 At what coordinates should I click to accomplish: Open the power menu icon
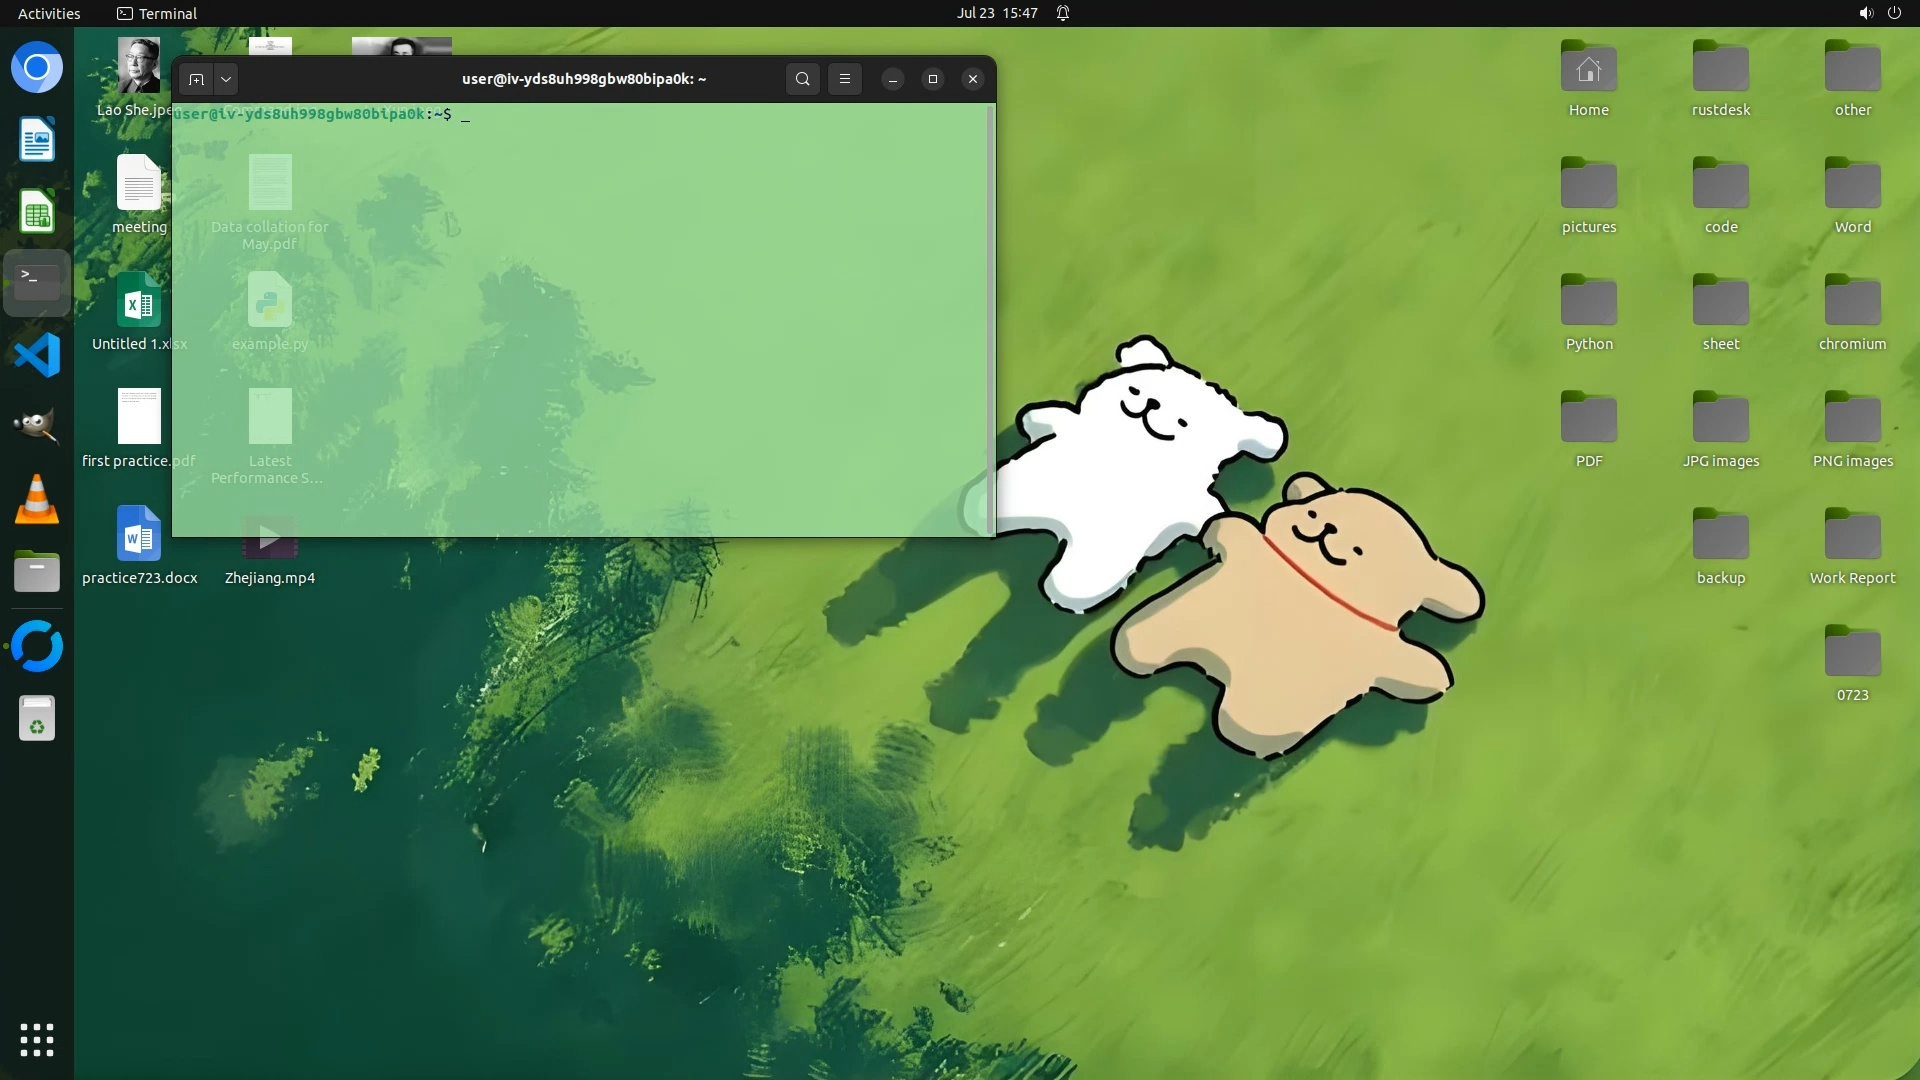pos(1894,13)
